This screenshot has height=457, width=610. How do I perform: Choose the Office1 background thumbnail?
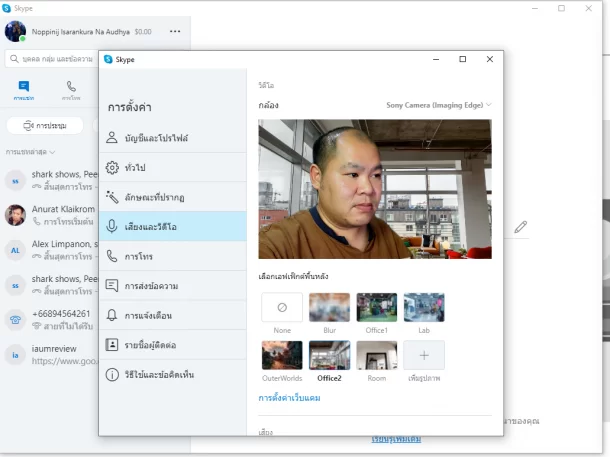coord(377,308)
